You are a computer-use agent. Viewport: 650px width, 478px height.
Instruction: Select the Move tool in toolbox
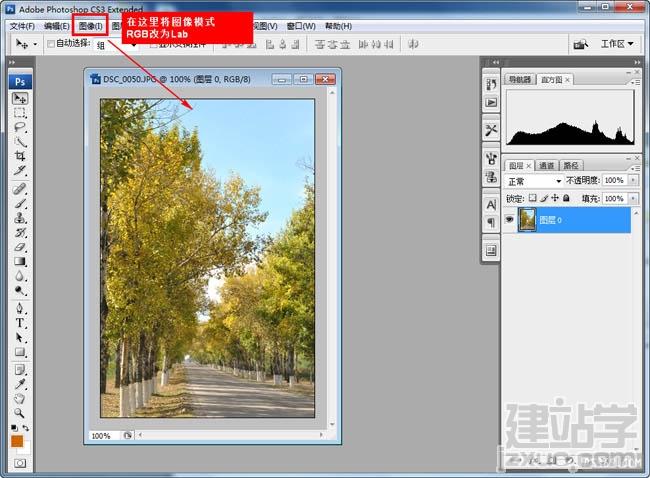point(20,98)
